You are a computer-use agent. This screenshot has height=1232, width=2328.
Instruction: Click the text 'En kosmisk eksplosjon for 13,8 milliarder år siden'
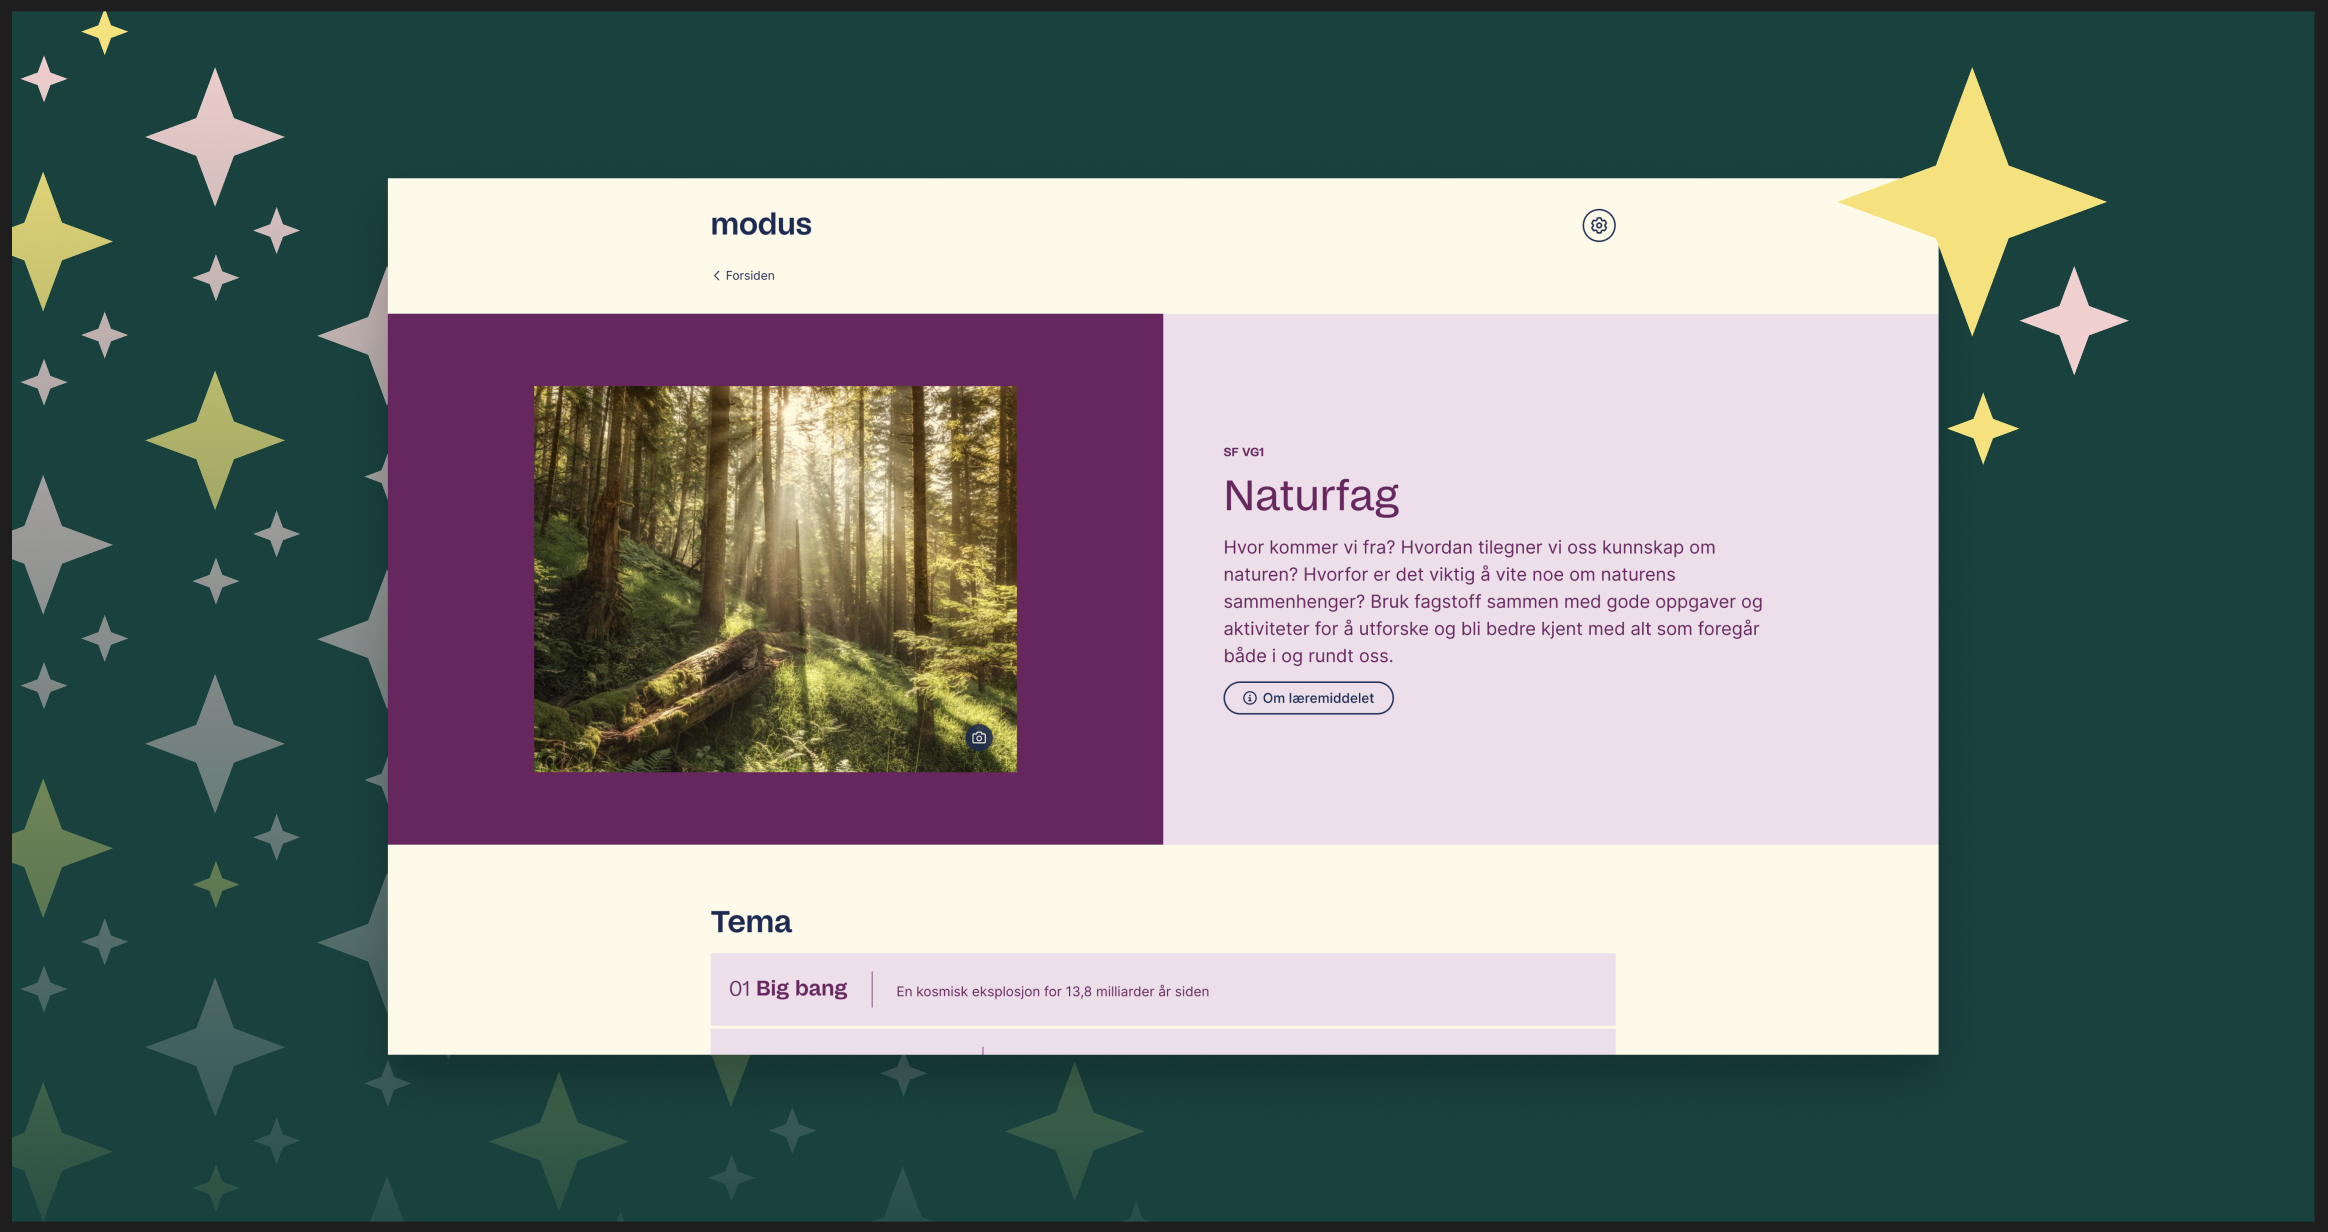pyautogui.click(x=1052, y=991)
